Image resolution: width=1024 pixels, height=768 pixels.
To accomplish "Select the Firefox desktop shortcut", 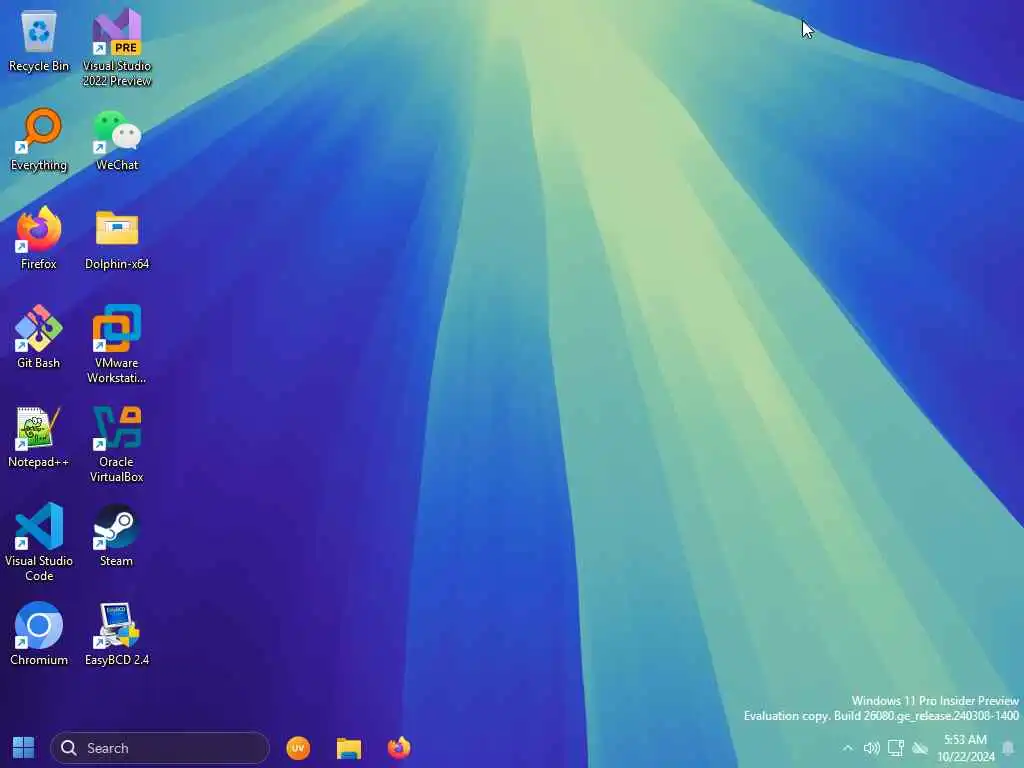I will click(39, 238).
